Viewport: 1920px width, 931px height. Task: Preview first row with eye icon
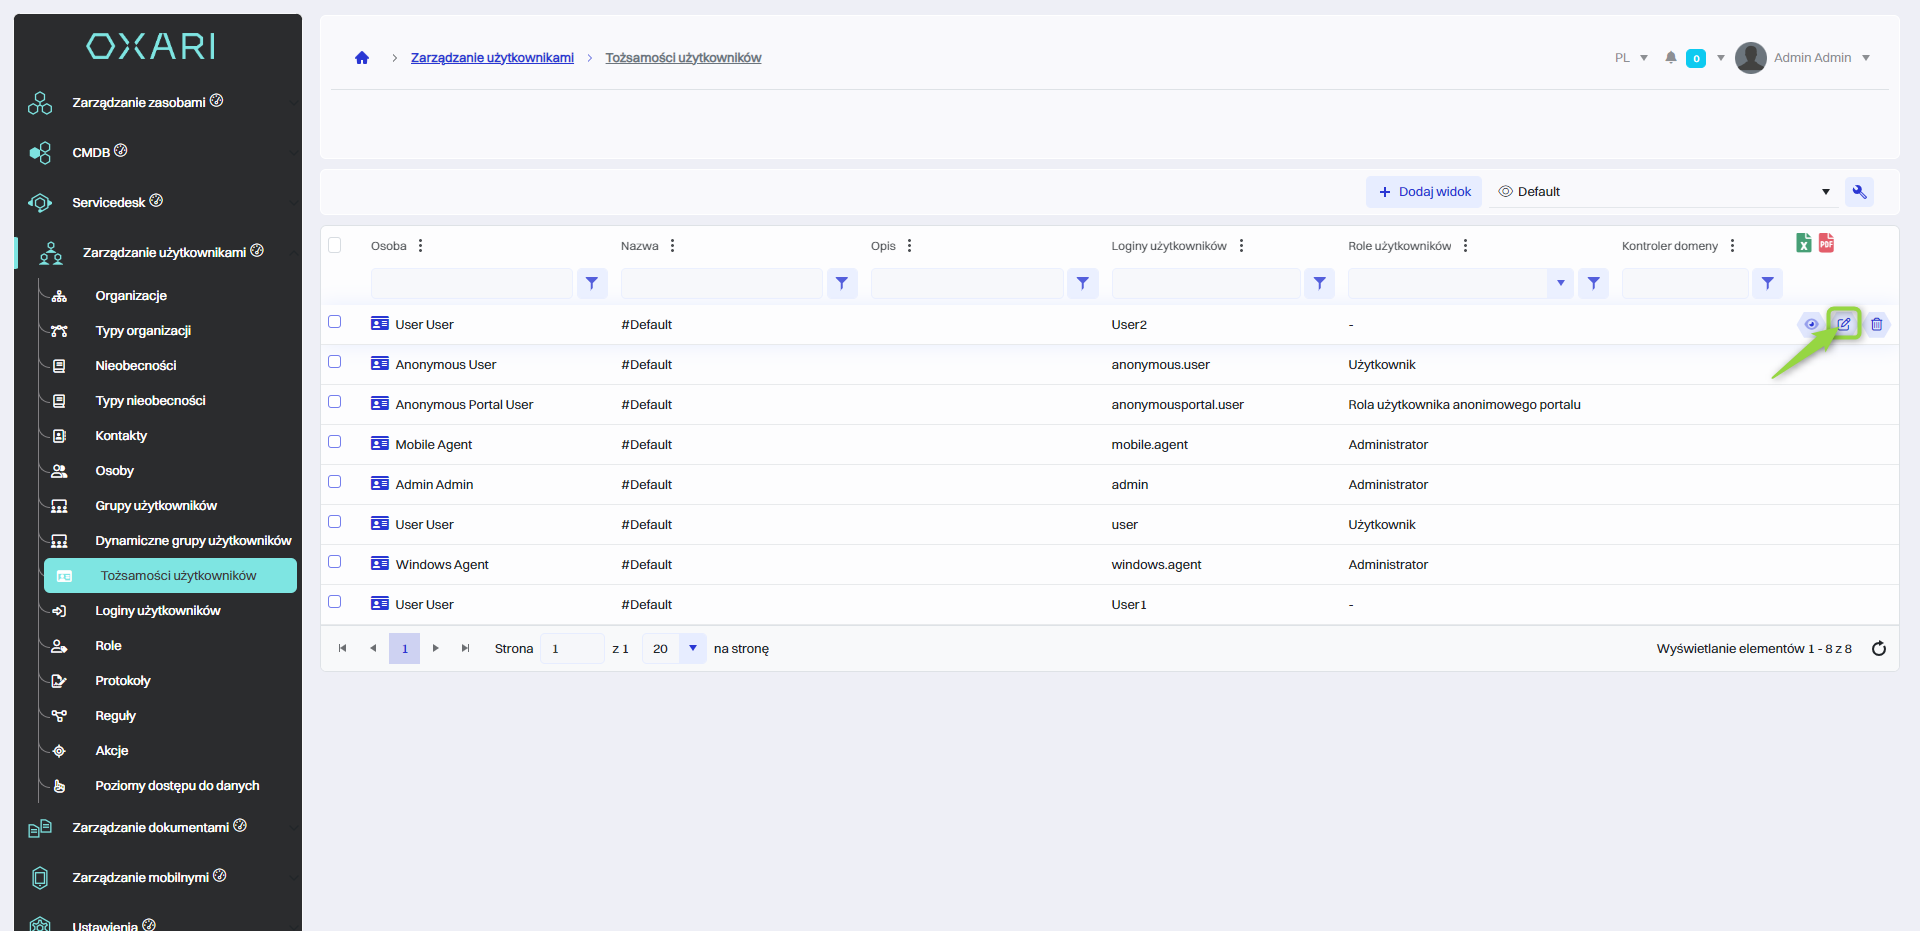[1810, 324]
